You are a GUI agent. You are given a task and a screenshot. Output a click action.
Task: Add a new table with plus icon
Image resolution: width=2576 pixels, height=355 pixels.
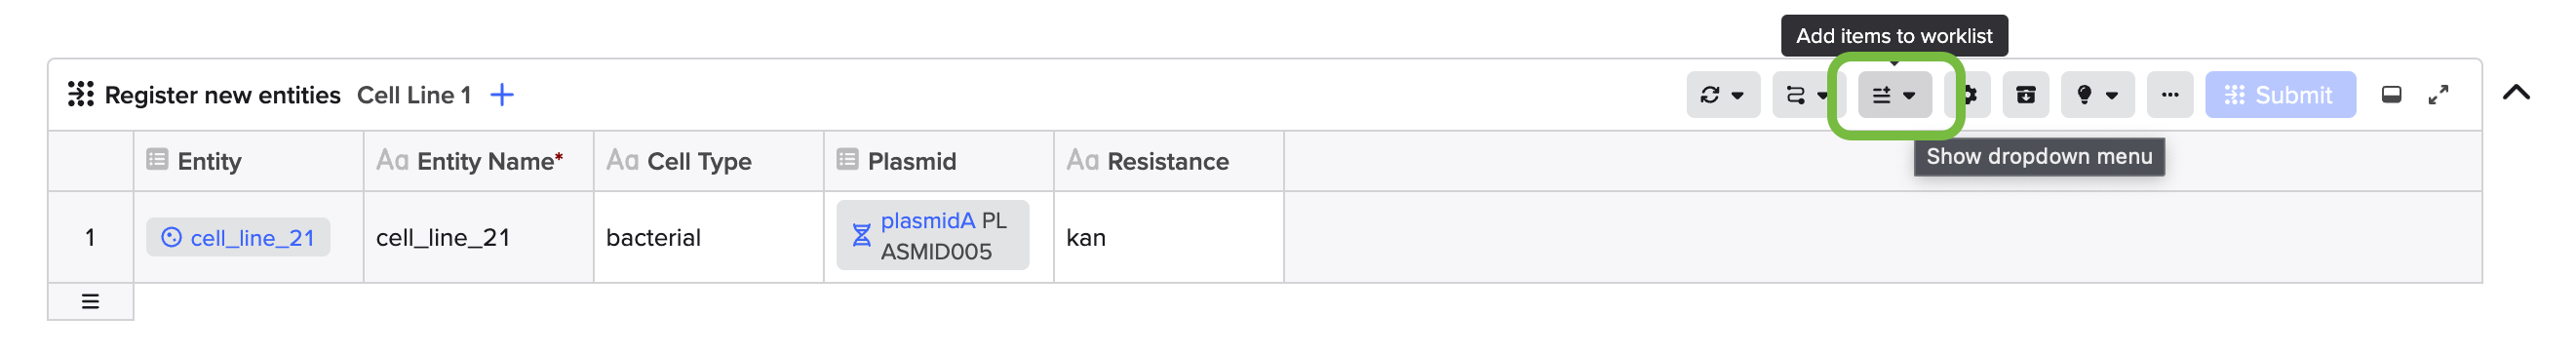point(502,95)
